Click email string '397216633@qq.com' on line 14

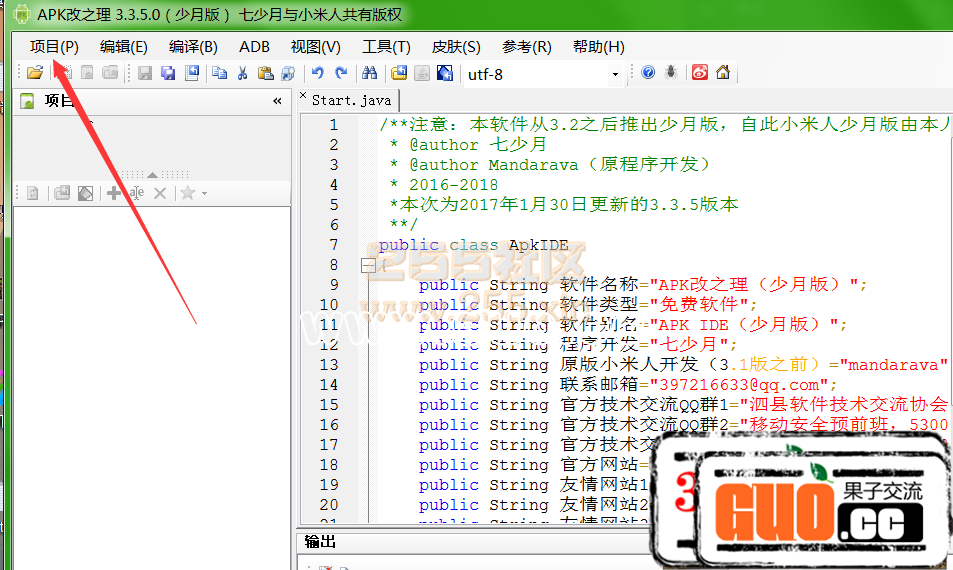pos(738,385)
